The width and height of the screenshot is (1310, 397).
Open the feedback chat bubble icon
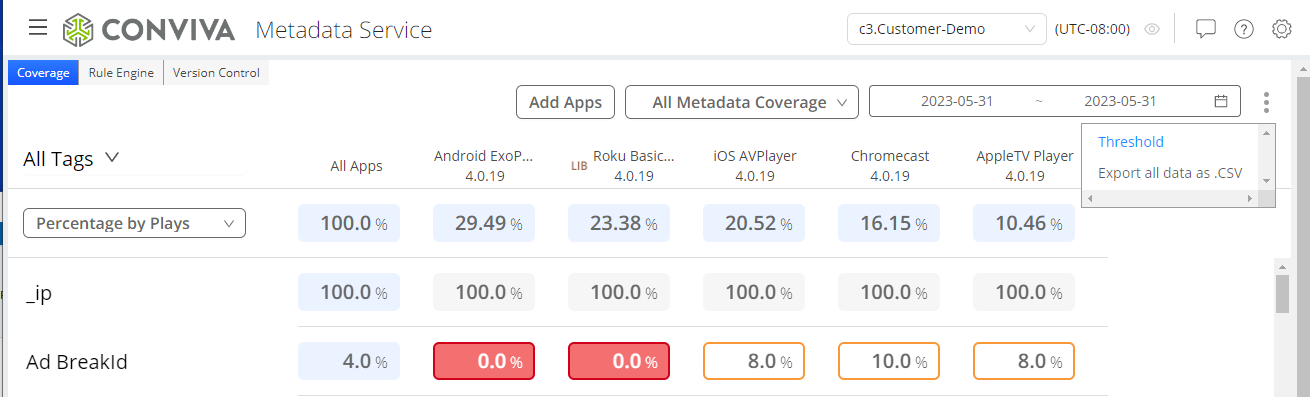[x=1206, y=29]
